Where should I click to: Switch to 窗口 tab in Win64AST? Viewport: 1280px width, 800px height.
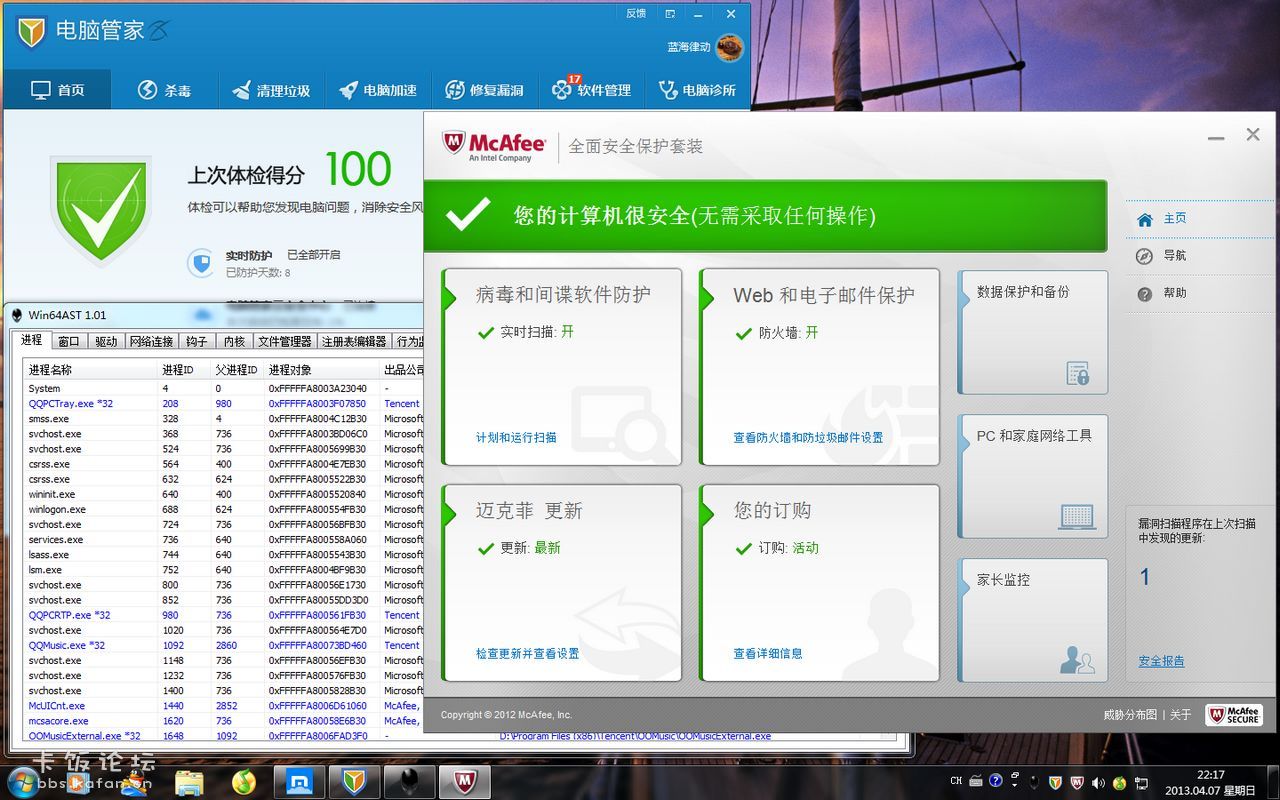(x=68, y=341)
